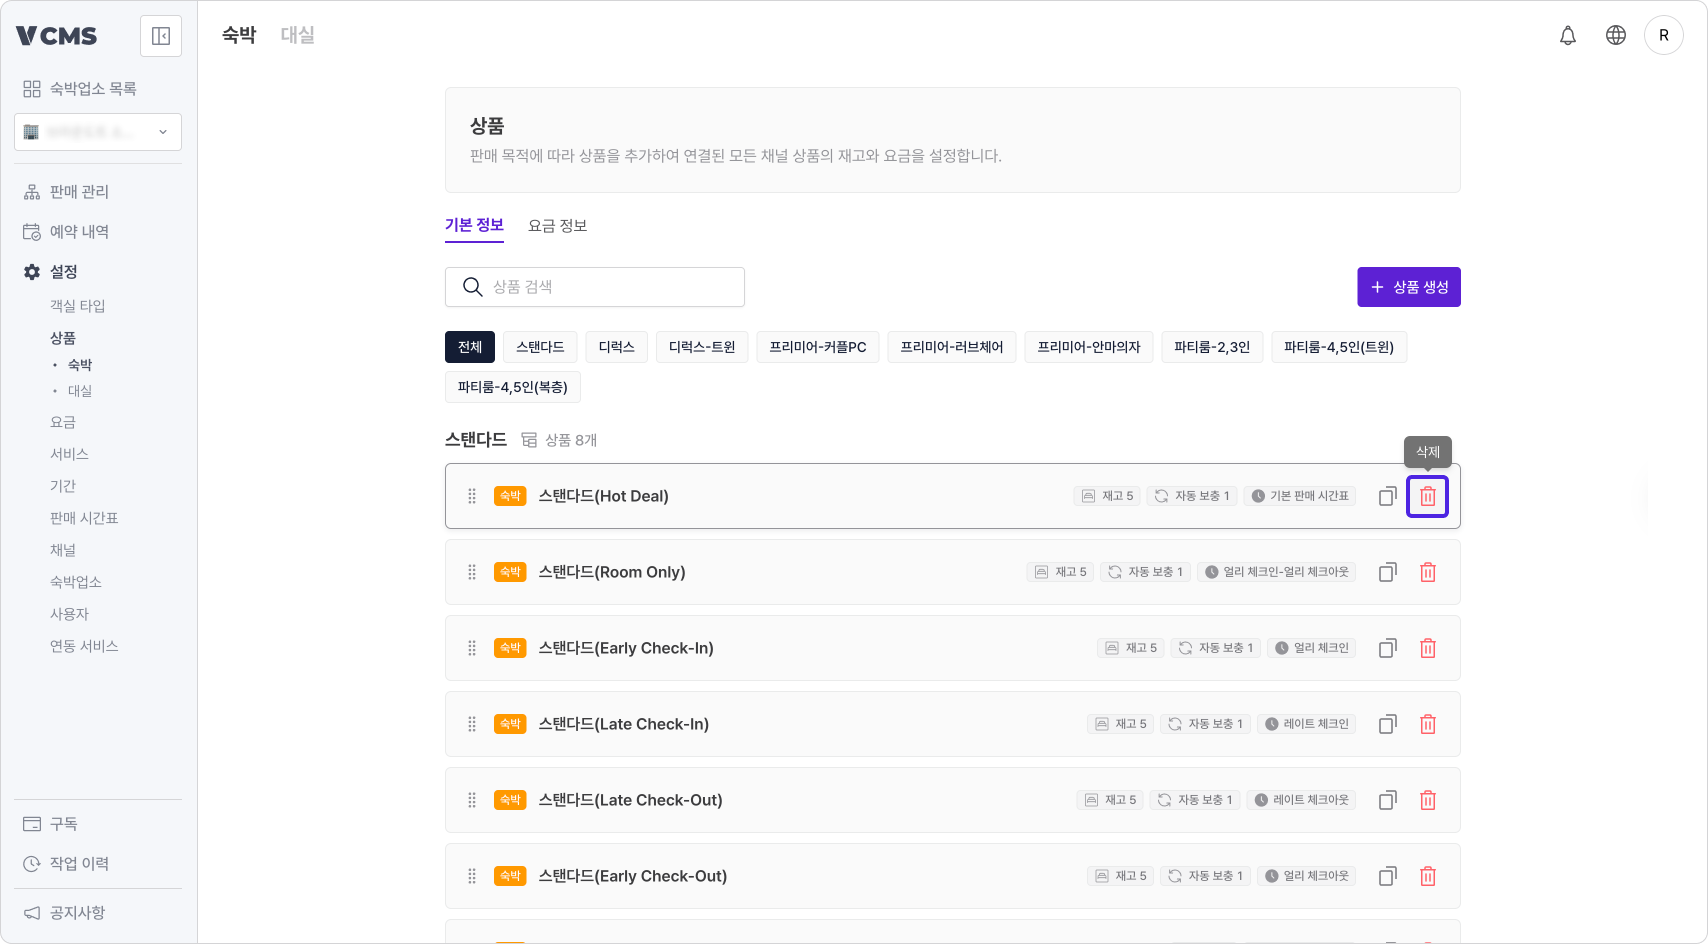This screenshot has height=944, width=1708.
Task: Open 사용자 settings item
Action: click(70, 614)
